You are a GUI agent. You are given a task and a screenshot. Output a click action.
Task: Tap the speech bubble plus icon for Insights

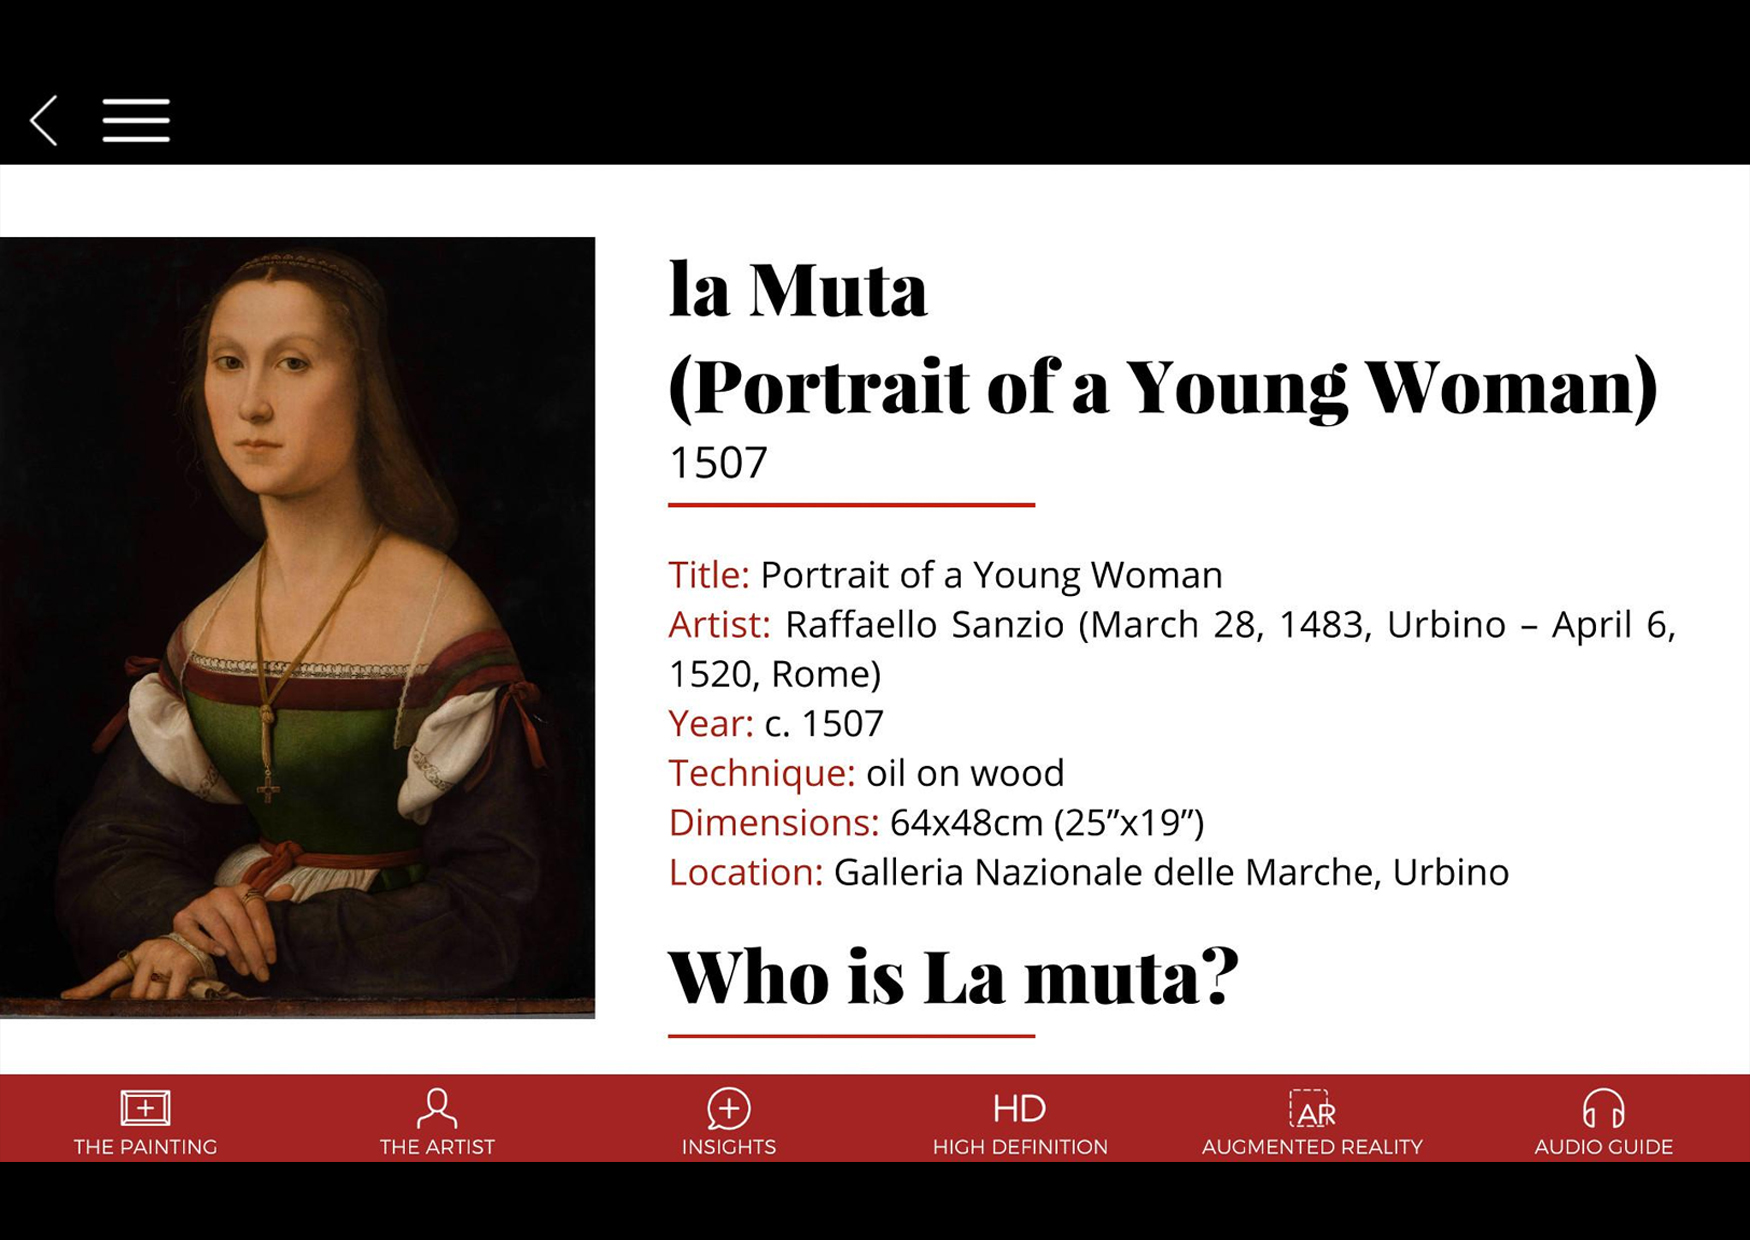[x=728, y=1108]
